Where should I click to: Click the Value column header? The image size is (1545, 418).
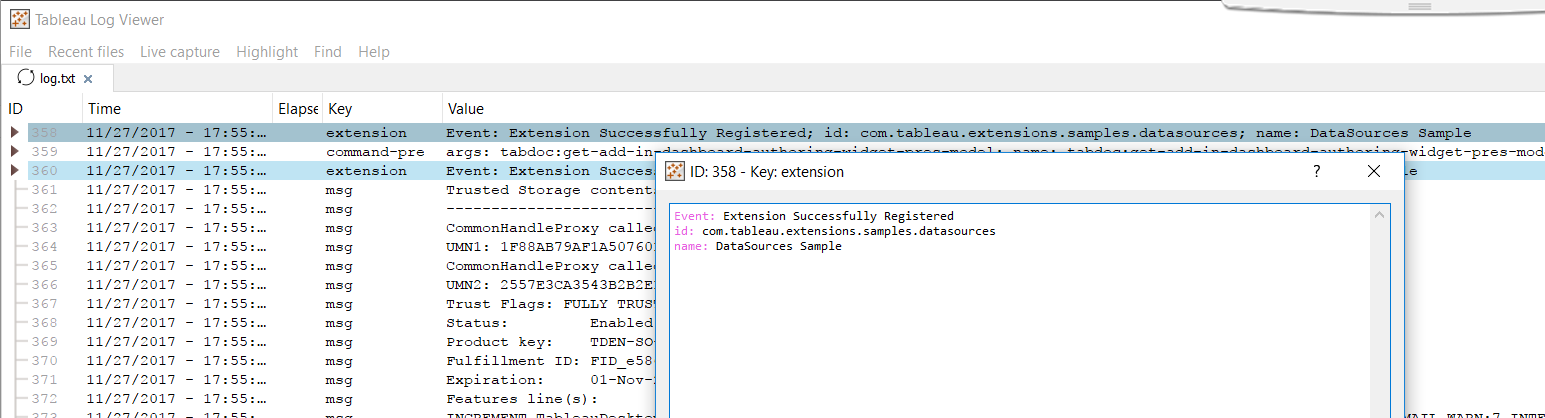(466, 109)
